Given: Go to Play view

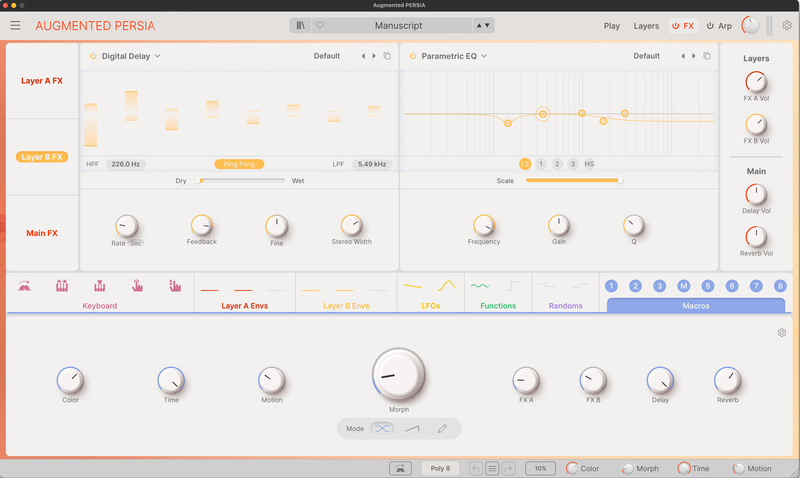Looking at the screenshot, I should pyautogui.click(x=612, y=26).
